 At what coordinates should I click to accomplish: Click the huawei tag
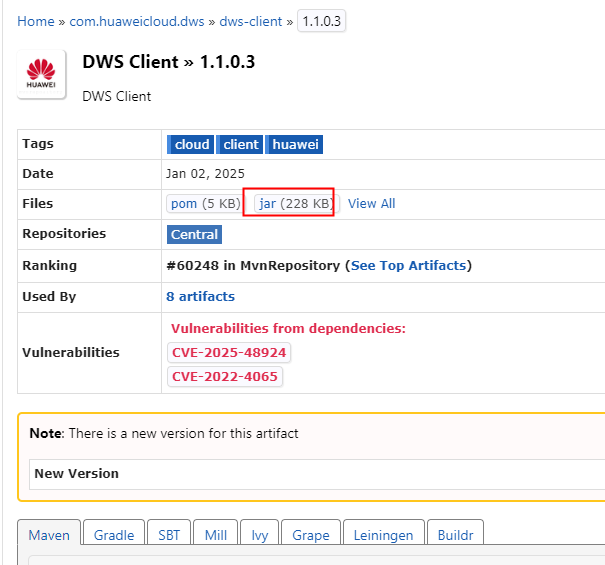[x=295, y=145]
